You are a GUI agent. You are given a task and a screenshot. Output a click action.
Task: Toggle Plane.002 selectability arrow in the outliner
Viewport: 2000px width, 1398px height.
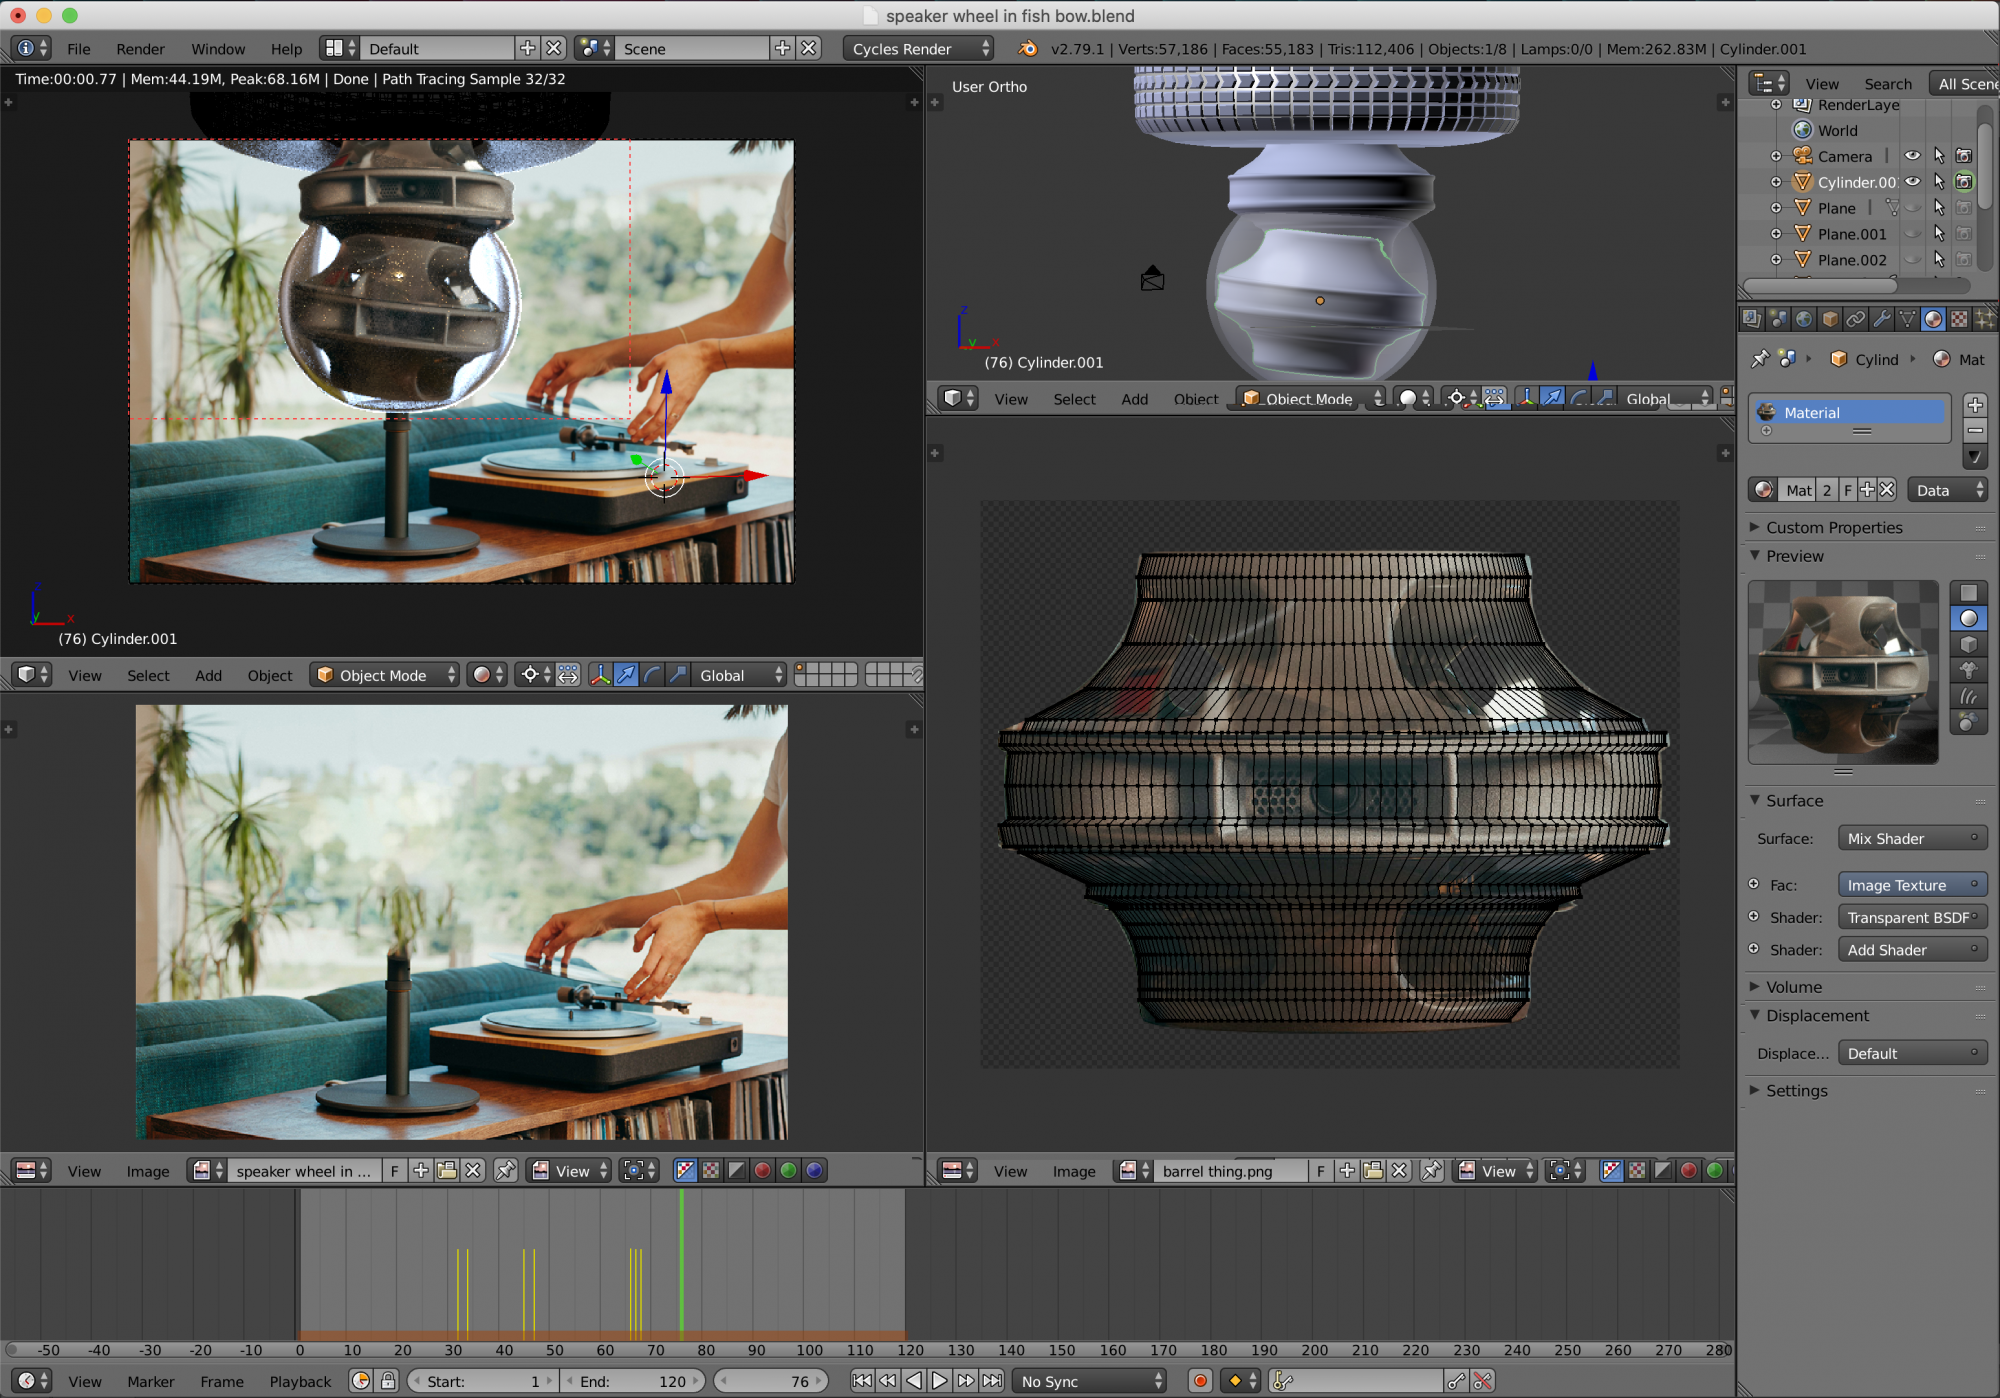tap(1939, 260)
